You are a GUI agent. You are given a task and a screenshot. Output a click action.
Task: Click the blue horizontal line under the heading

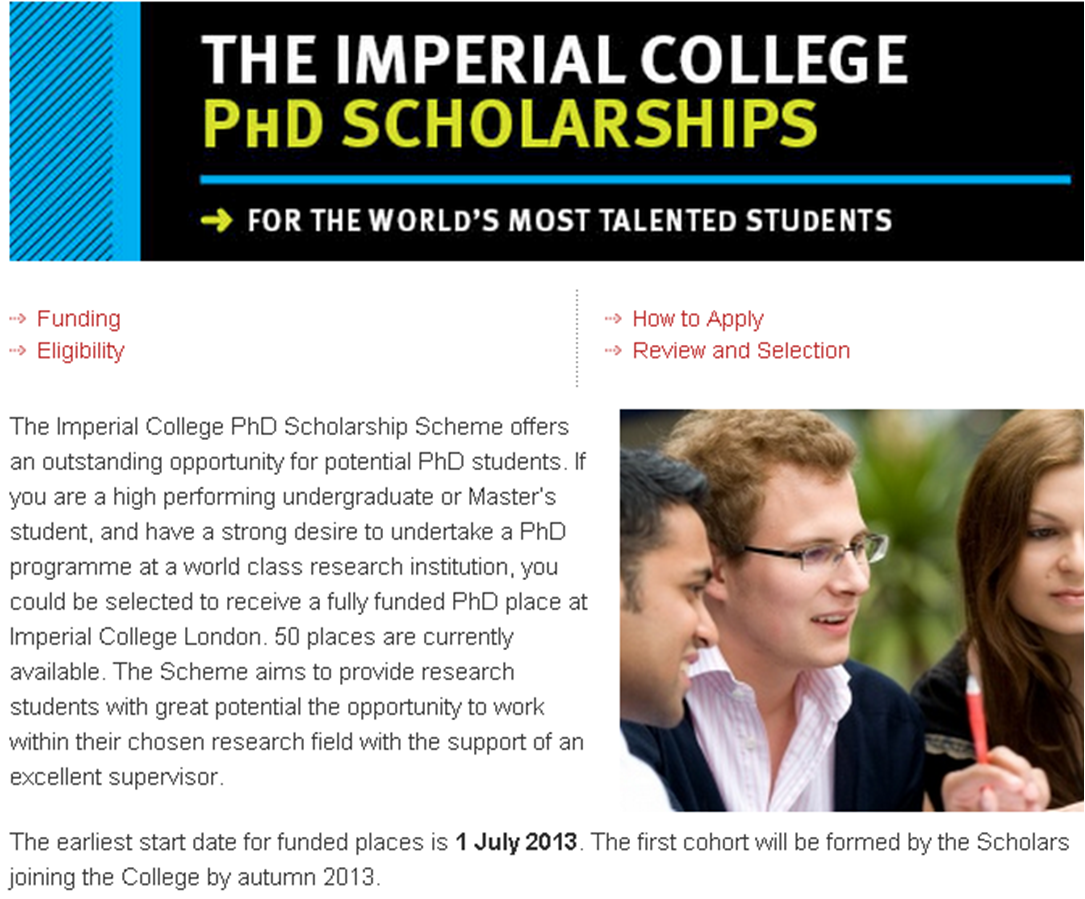coord(634,180)
